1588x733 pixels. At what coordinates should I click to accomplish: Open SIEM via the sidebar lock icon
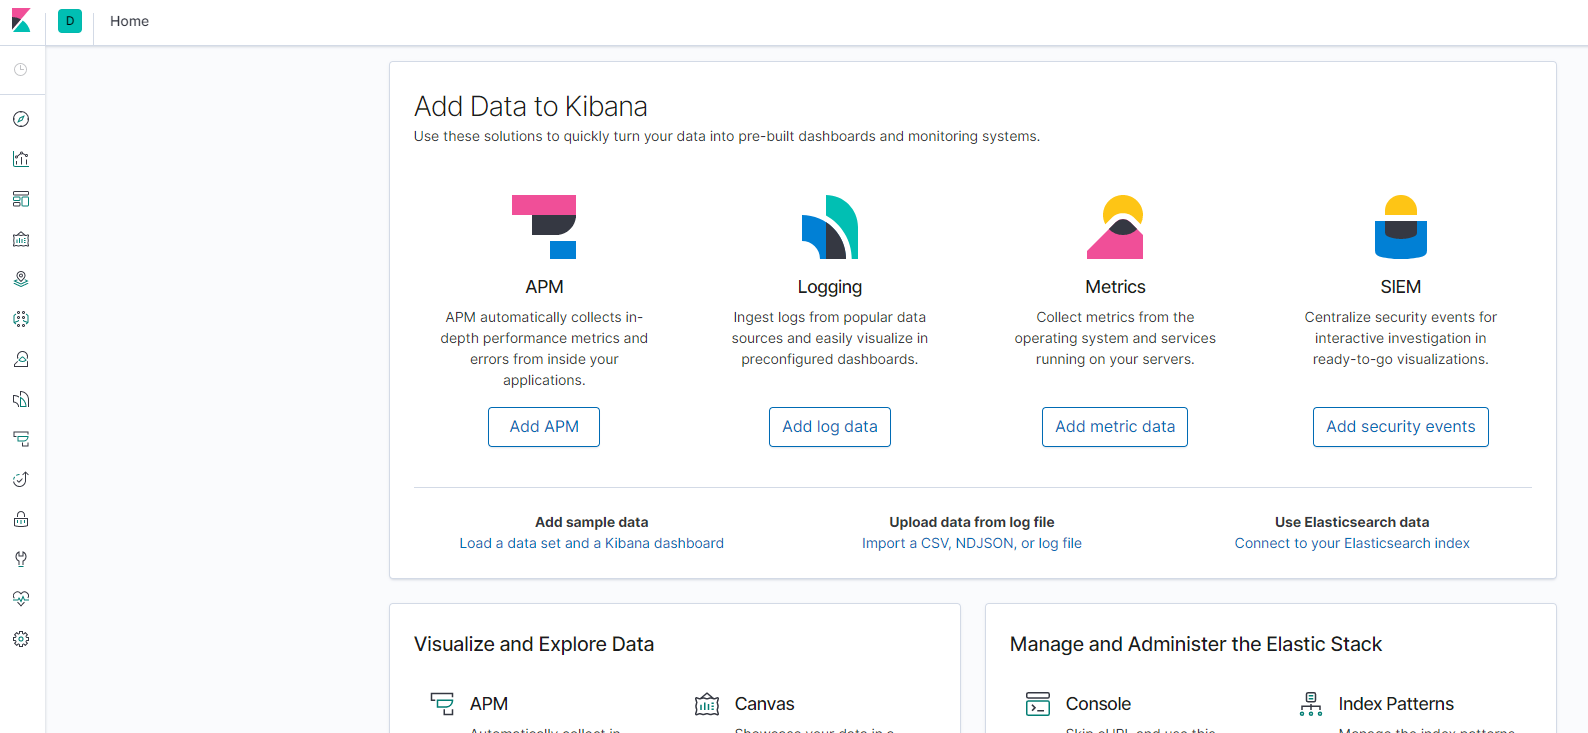[x=21, y=519]
